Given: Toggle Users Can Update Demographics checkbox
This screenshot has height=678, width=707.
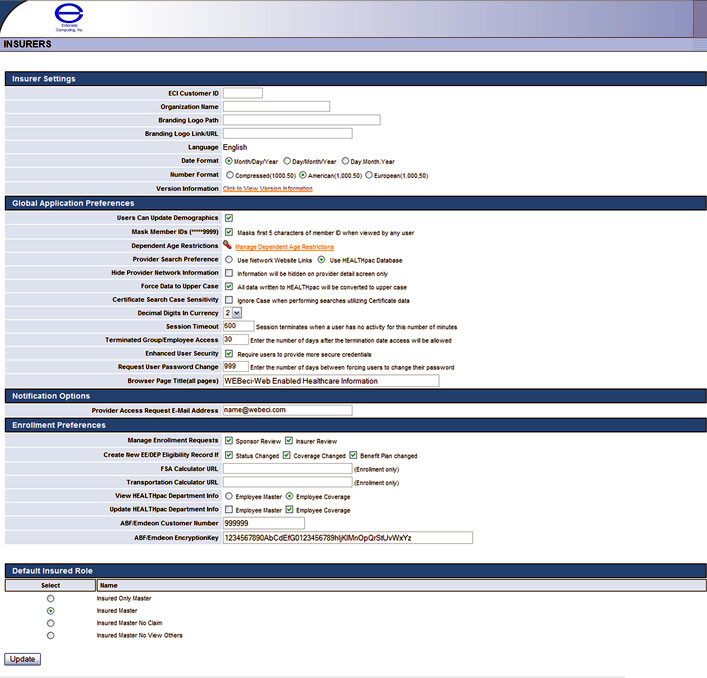Looking at the screenshot, I should (x=229, y=217).
